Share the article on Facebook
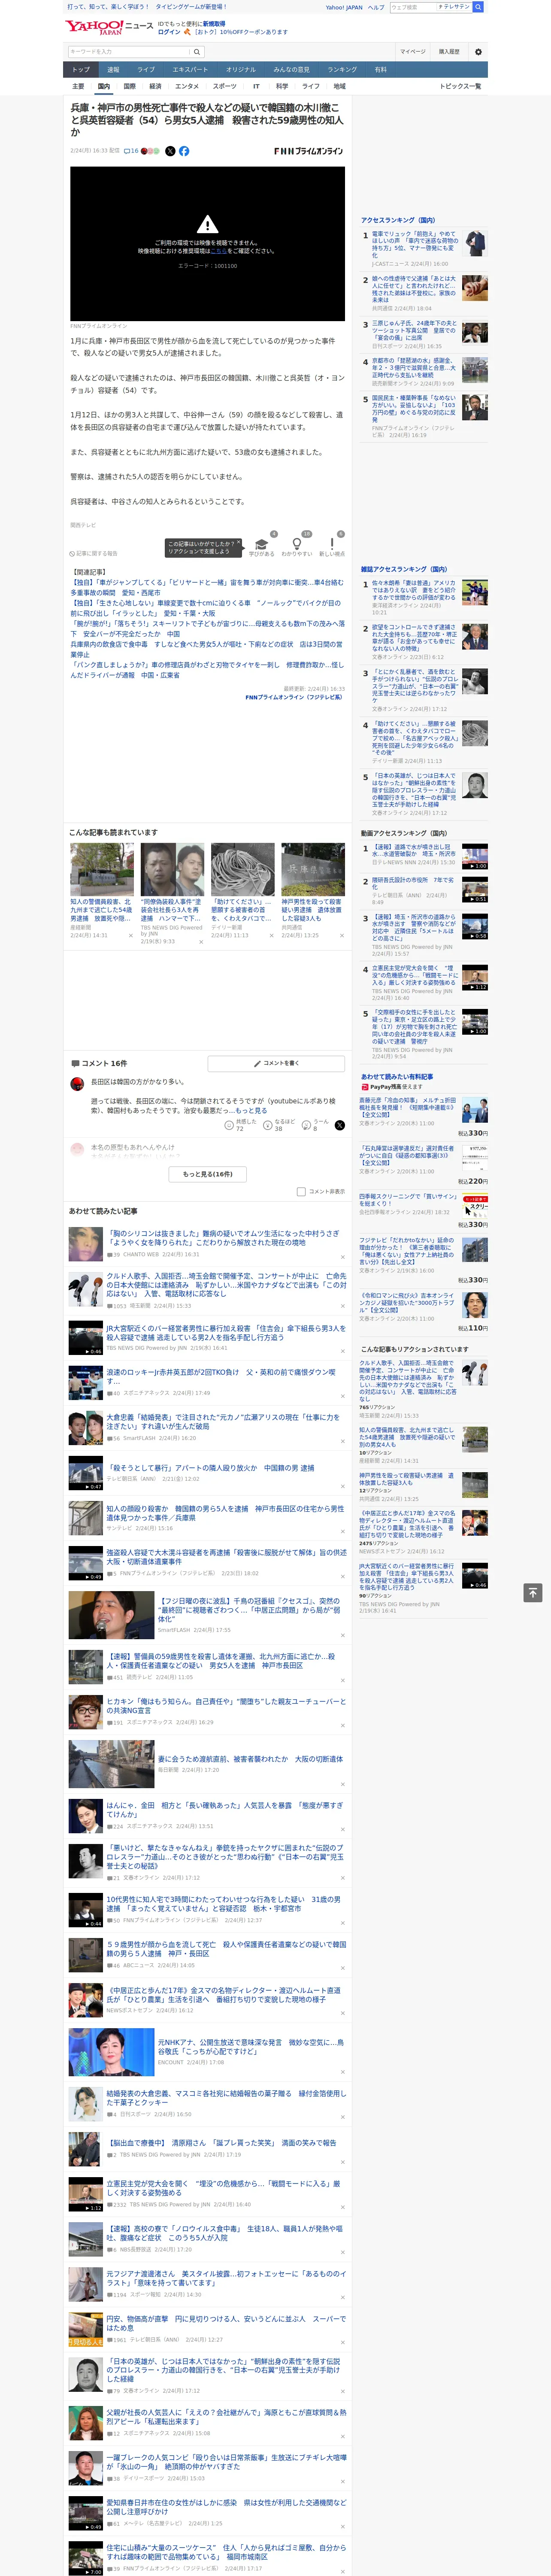The image size is (551, 2576). (184, 151)
